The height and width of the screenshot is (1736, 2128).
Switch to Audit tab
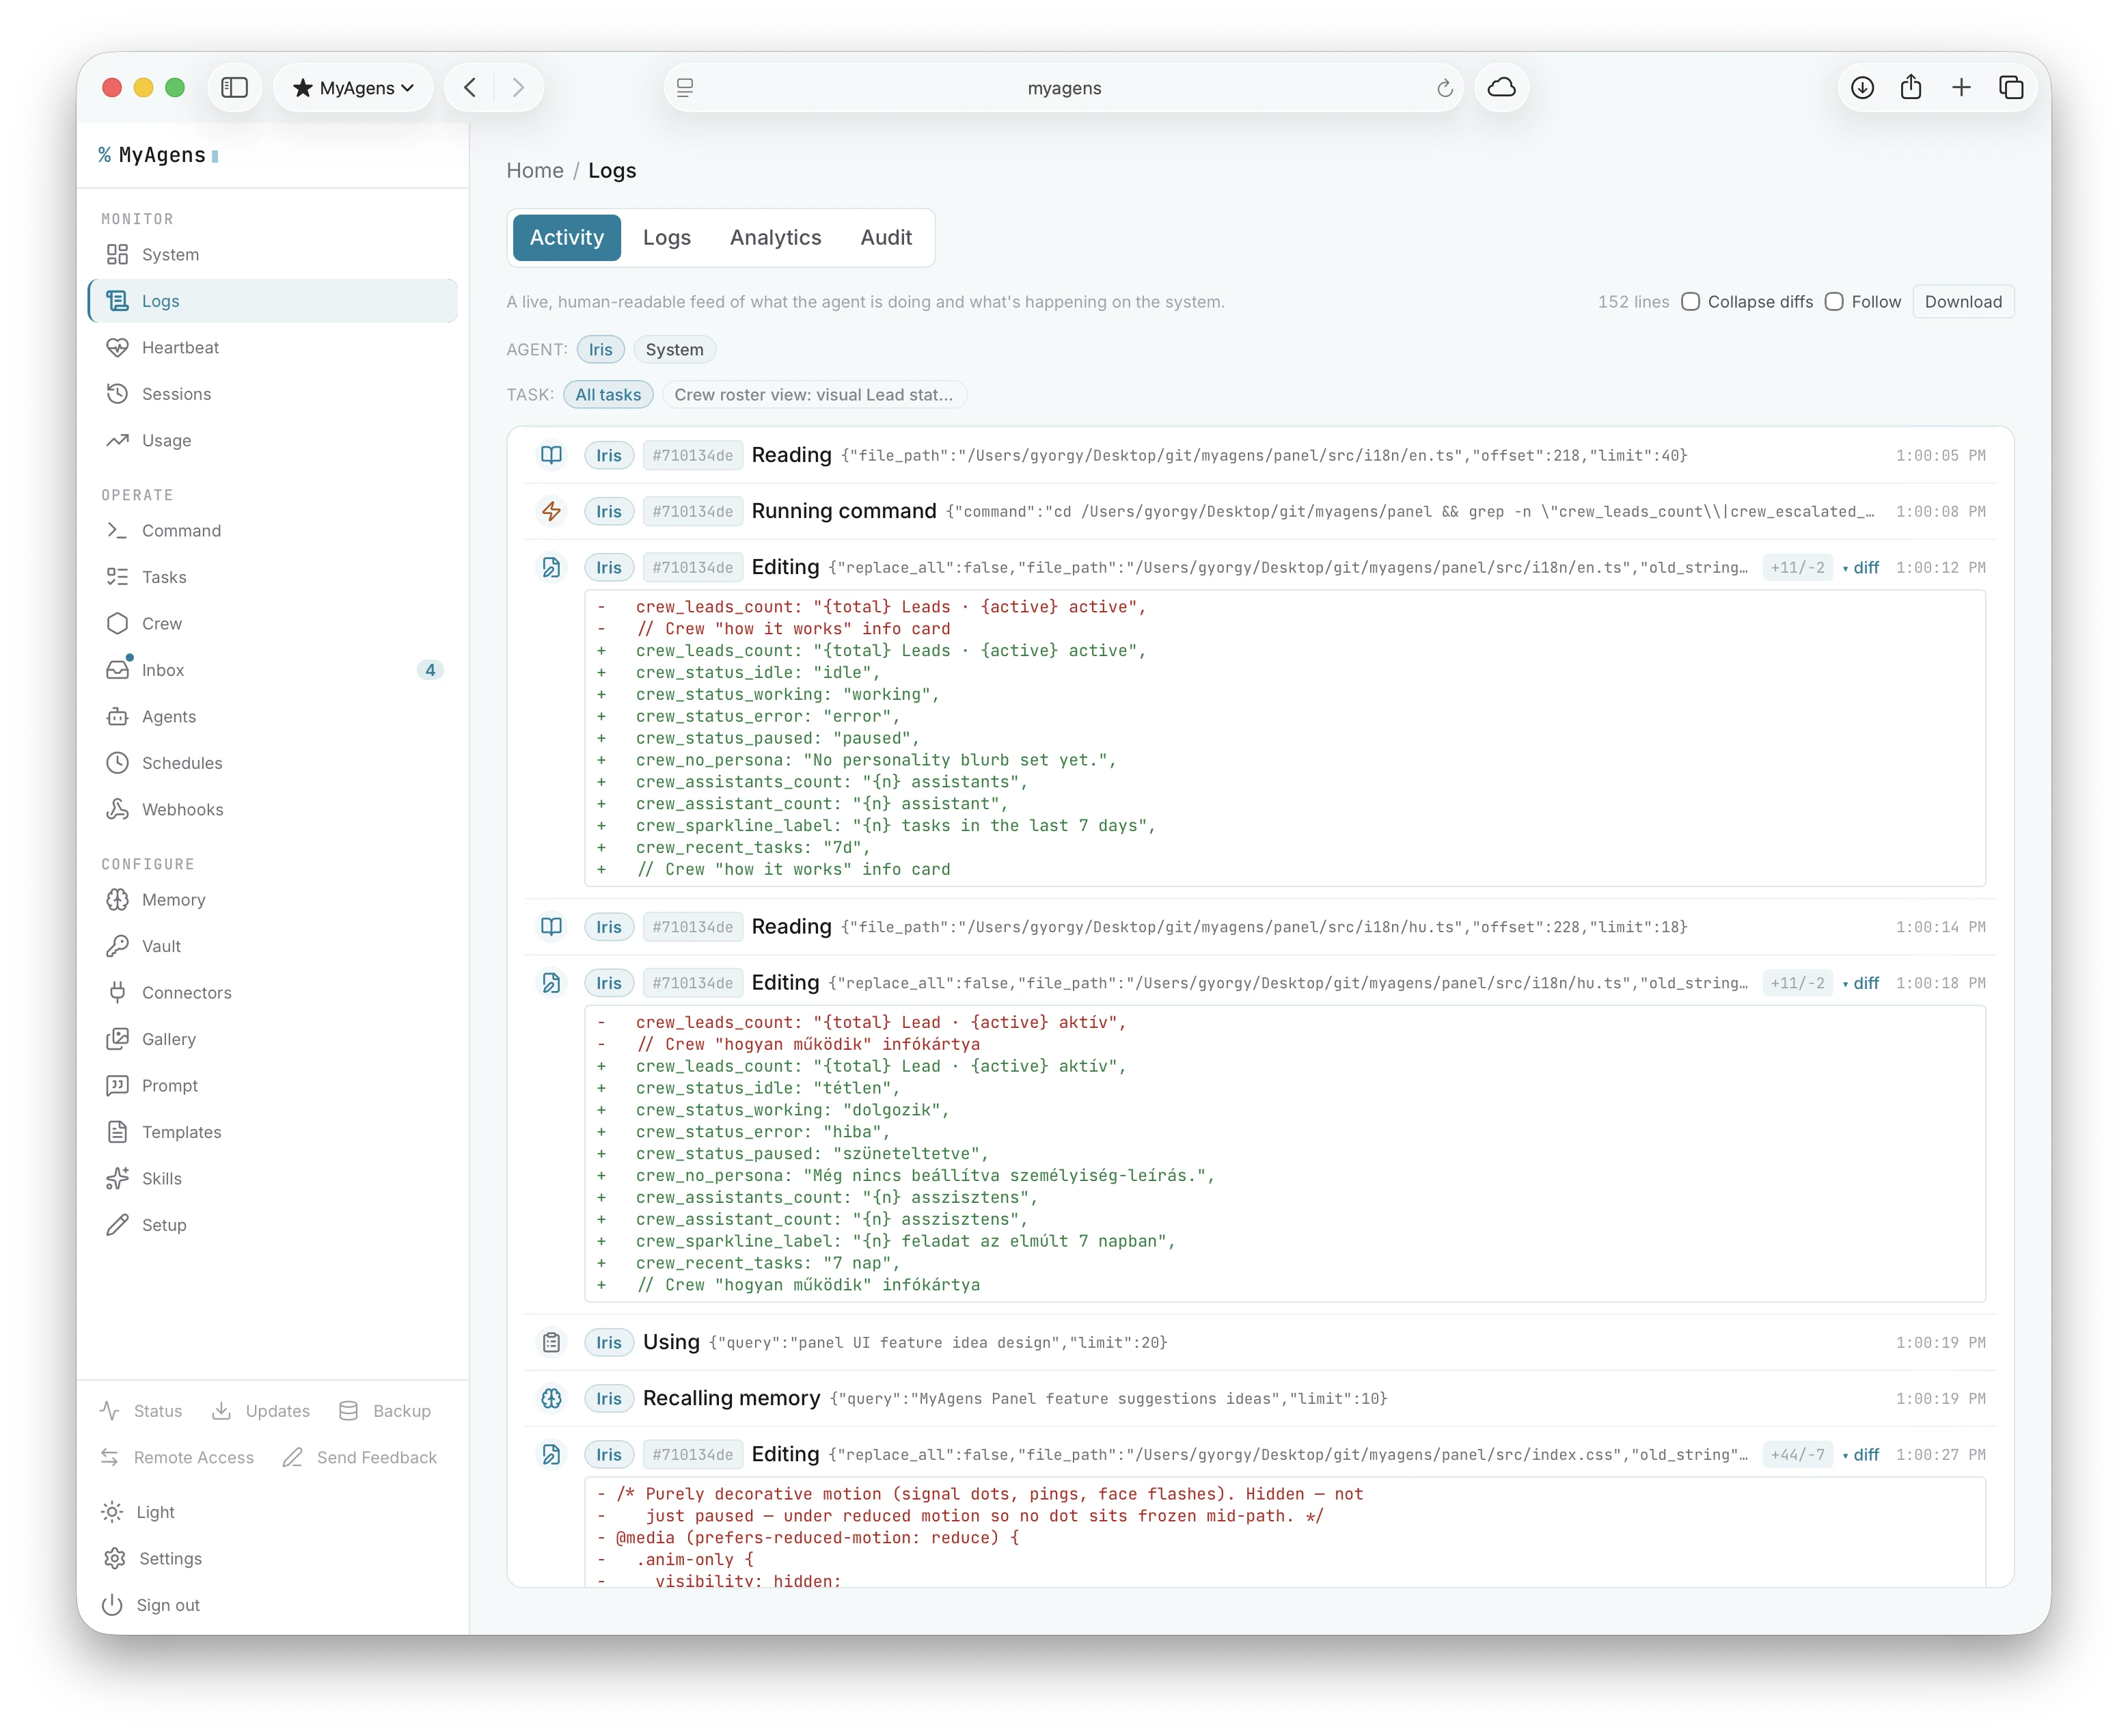(x=886, y=238)
